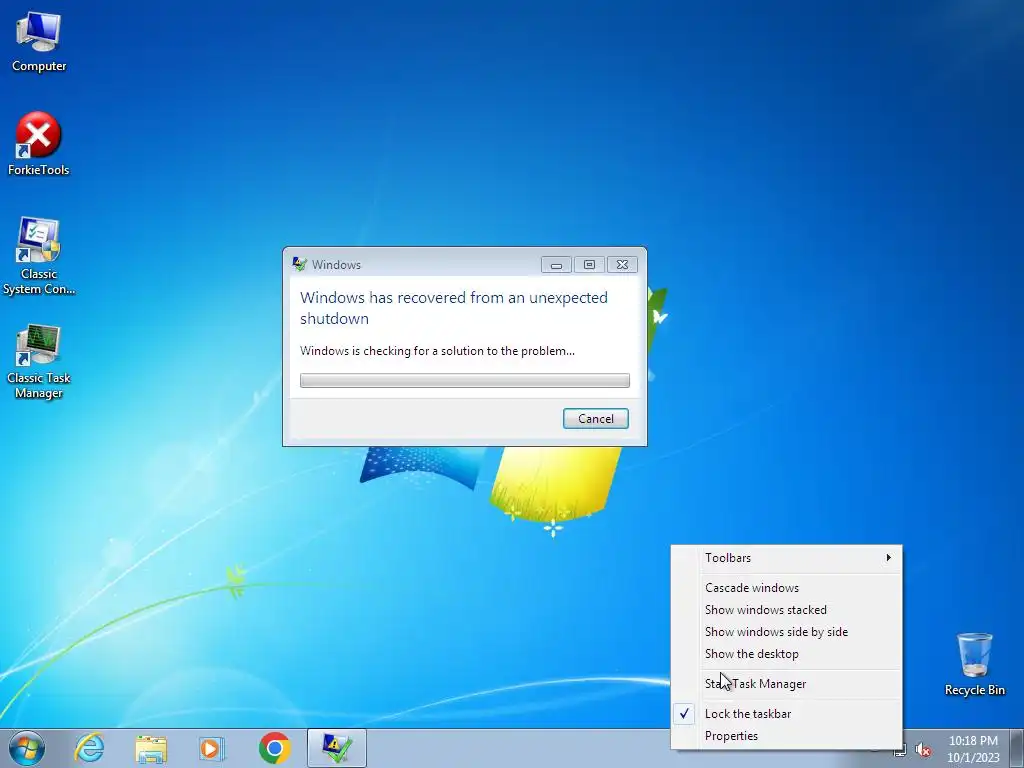
Task: Click the network tray icon
Action: click(901, 751)
